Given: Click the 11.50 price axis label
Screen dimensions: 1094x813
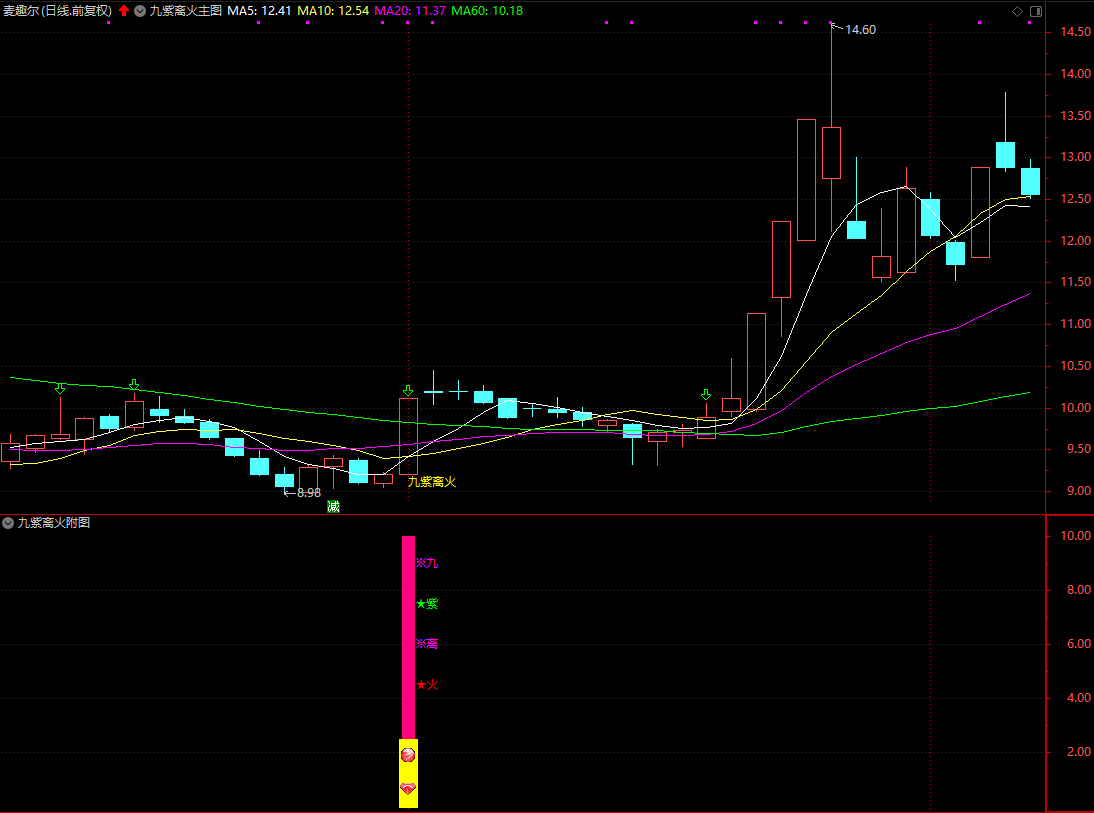Looking at the screenshot, I should tap(1075, 282).
